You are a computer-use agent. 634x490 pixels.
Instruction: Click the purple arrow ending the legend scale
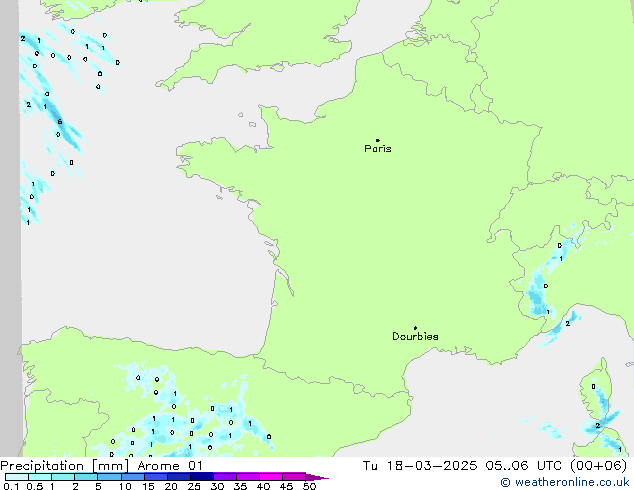coord(317,477)
